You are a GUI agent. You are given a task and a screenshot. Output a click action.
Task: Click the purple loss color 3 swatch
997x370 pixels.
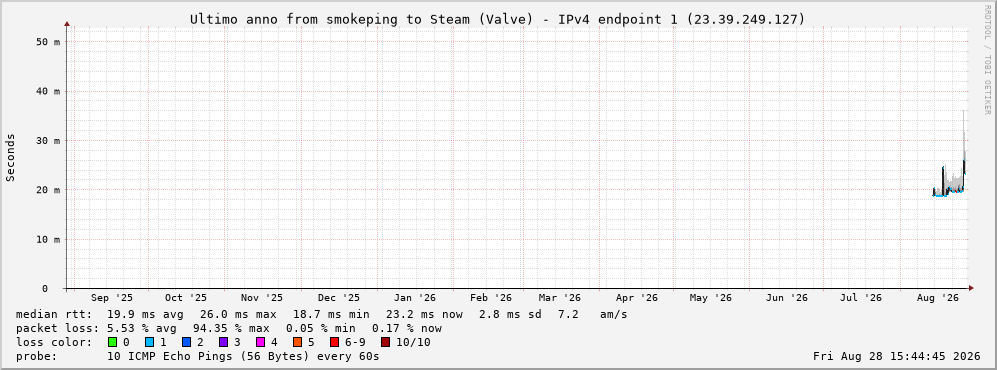(223, 342)
